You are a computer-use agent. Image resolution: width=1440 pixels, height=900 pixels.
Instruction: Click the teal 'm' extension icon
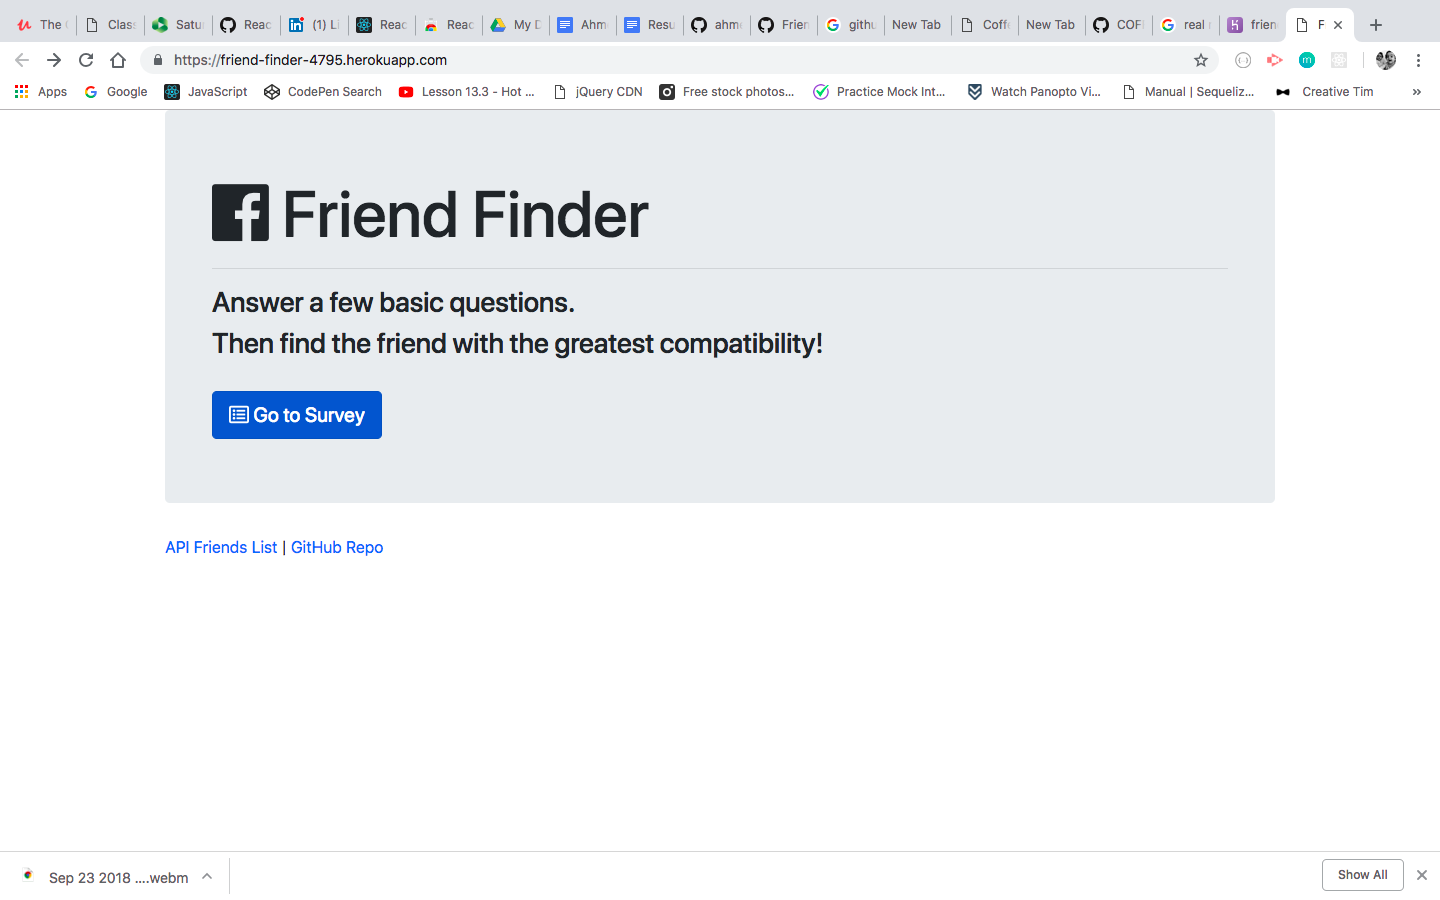pos(1307,60)
